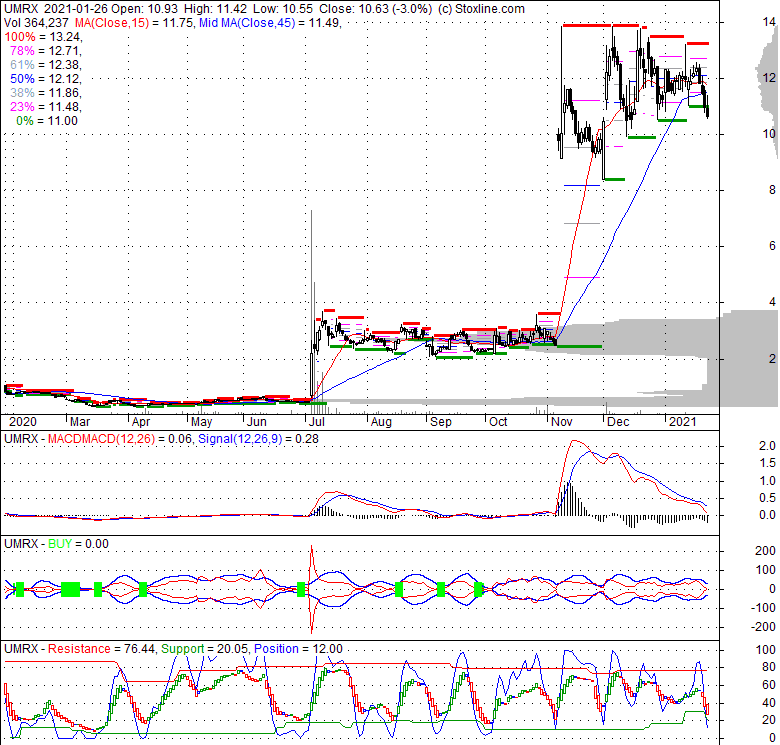Click the 12 price axis label
780x745 pixels.
click(x=769, y=78)
